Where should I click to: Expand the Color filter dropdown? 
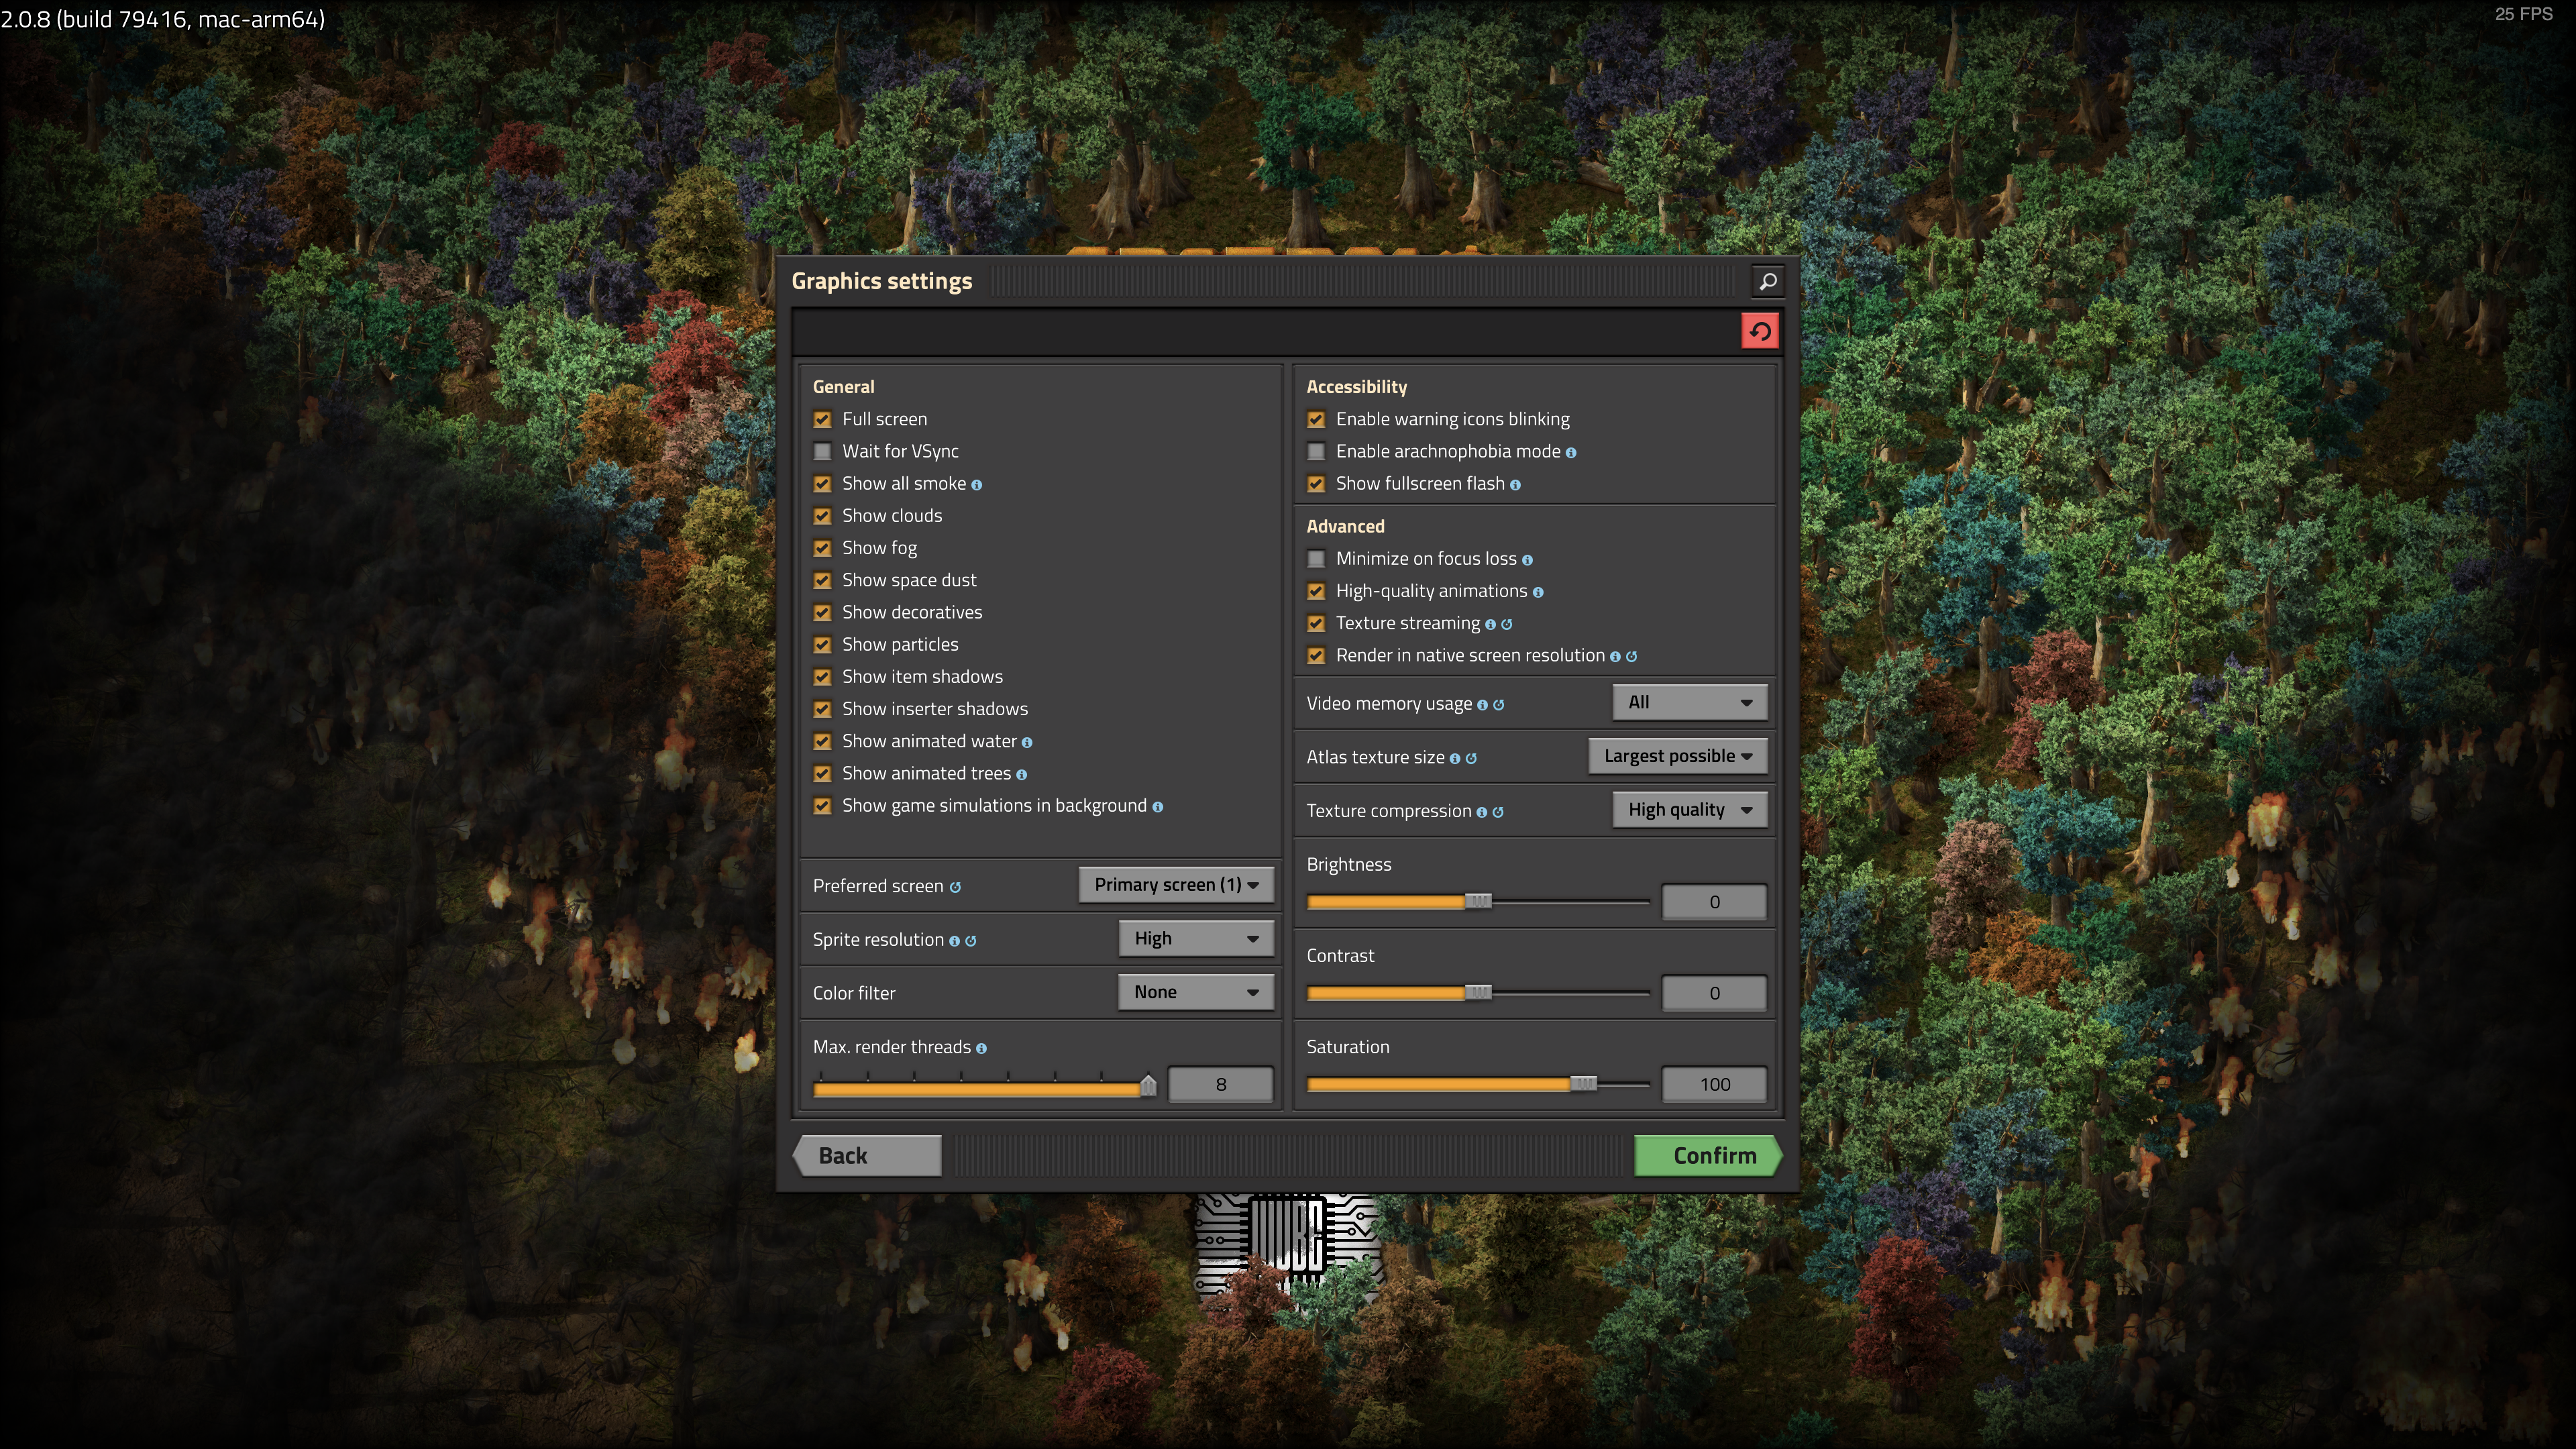pos(1195,992)
